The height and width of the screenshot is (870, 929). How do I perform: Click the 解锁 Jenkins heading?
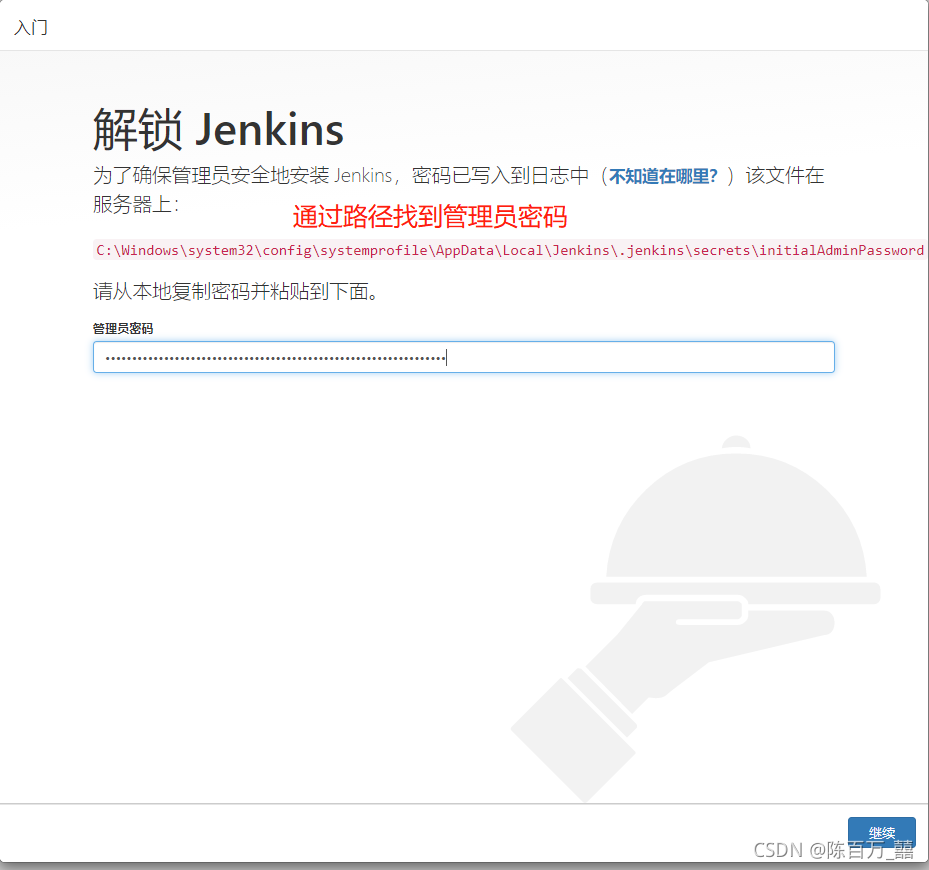coord(218,130)
